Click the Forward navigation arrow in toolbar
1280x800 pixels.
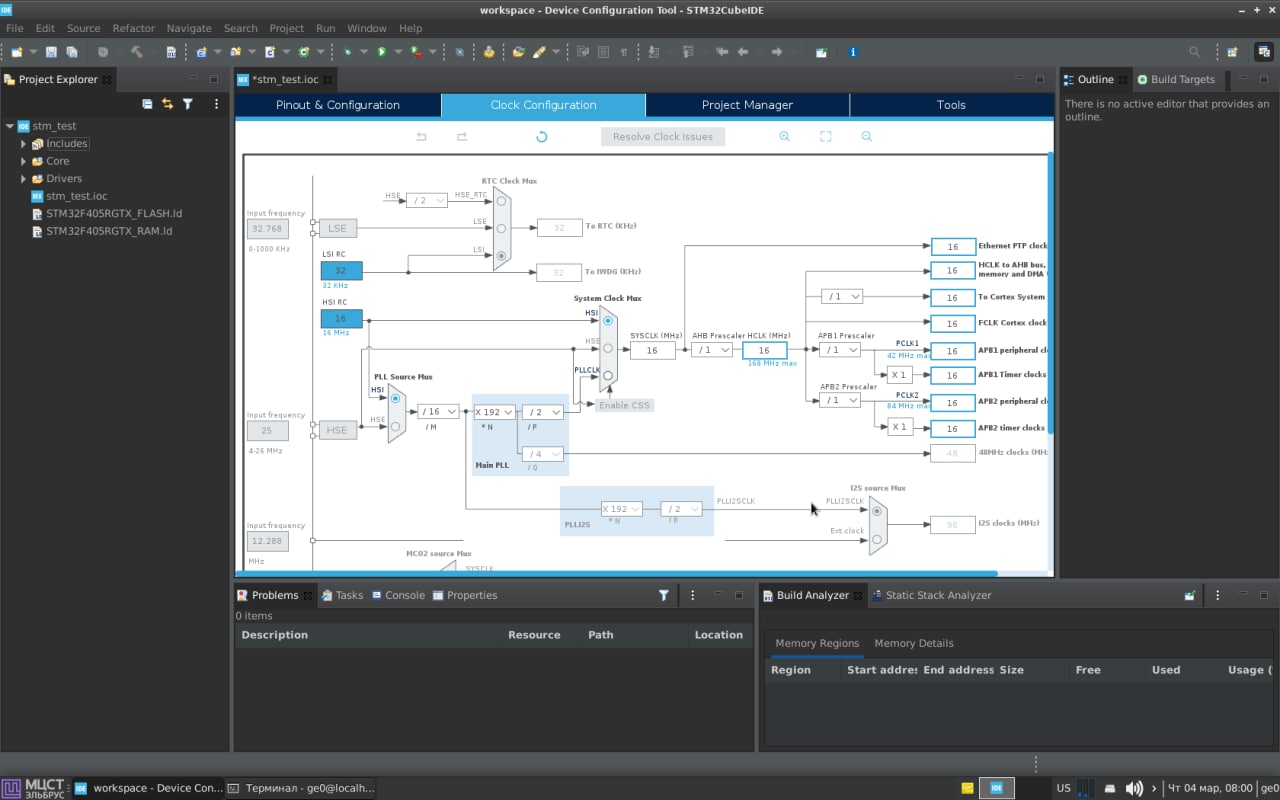[776, 52]
